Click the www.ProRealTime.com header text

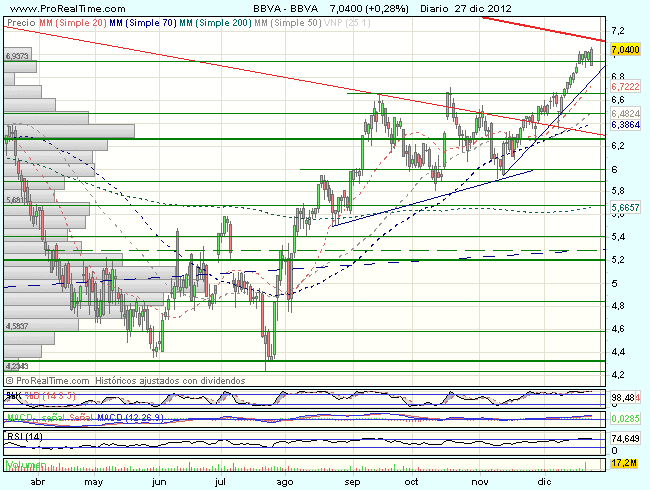click(67, 9)
